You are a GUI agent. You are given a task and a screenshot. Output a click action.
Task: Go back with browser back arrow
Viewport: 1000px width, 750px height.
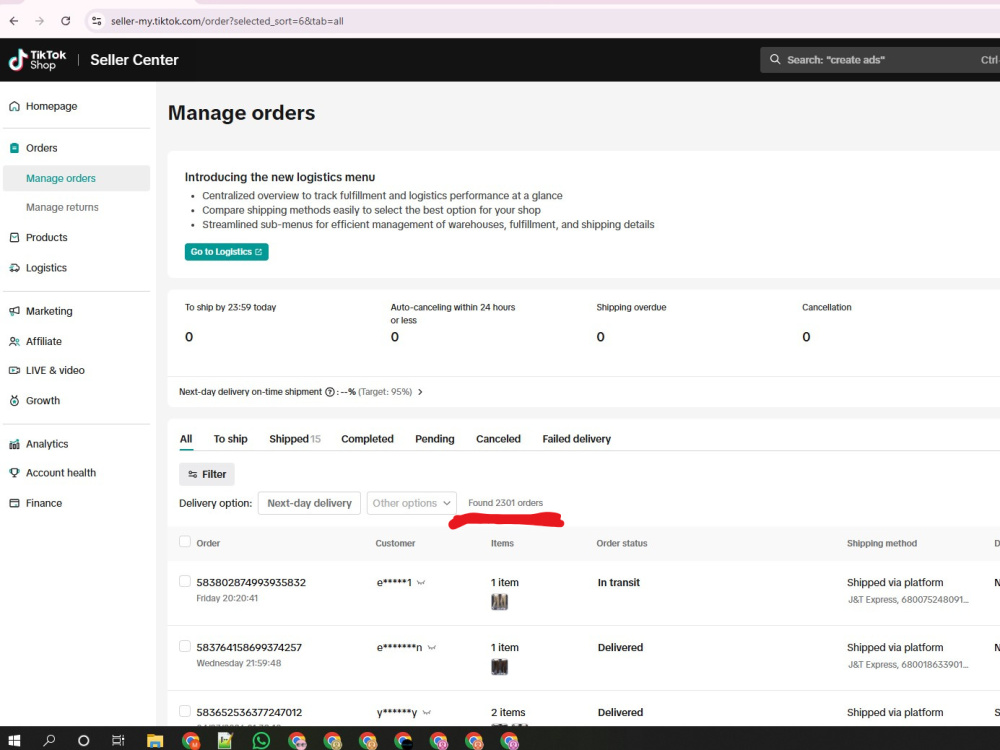[14, 21]
